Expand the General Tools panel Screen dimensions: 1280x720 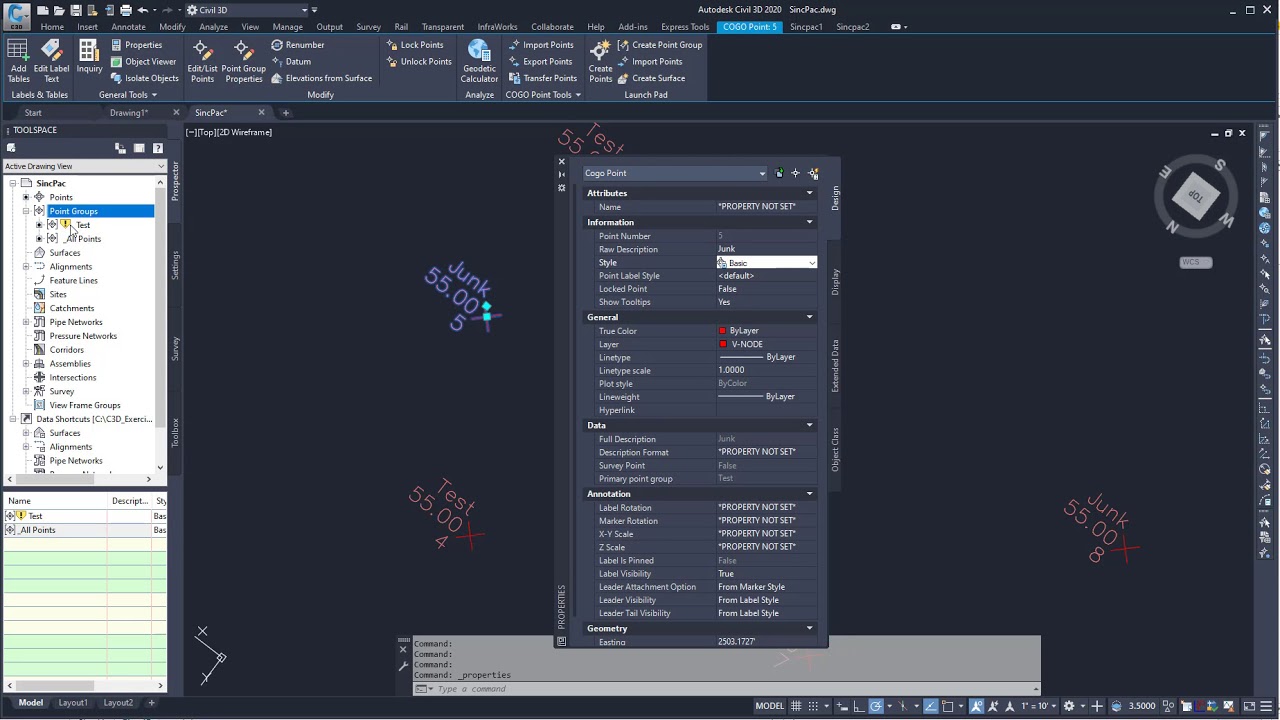click(x=128, y=95)
